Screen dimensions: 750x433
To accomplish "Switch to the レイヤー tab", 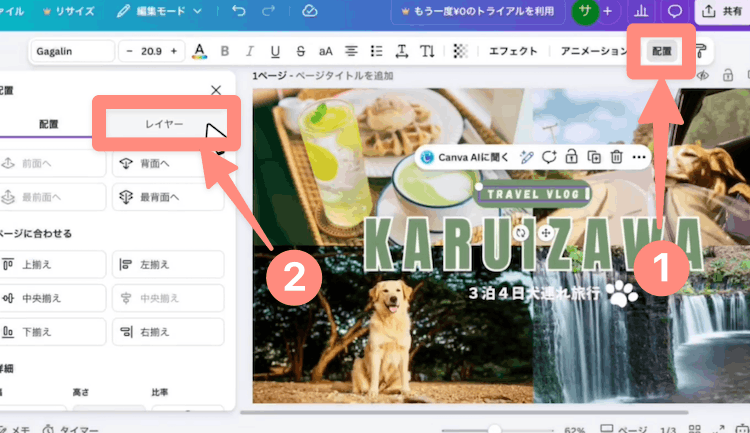I will tap(164, 124).
